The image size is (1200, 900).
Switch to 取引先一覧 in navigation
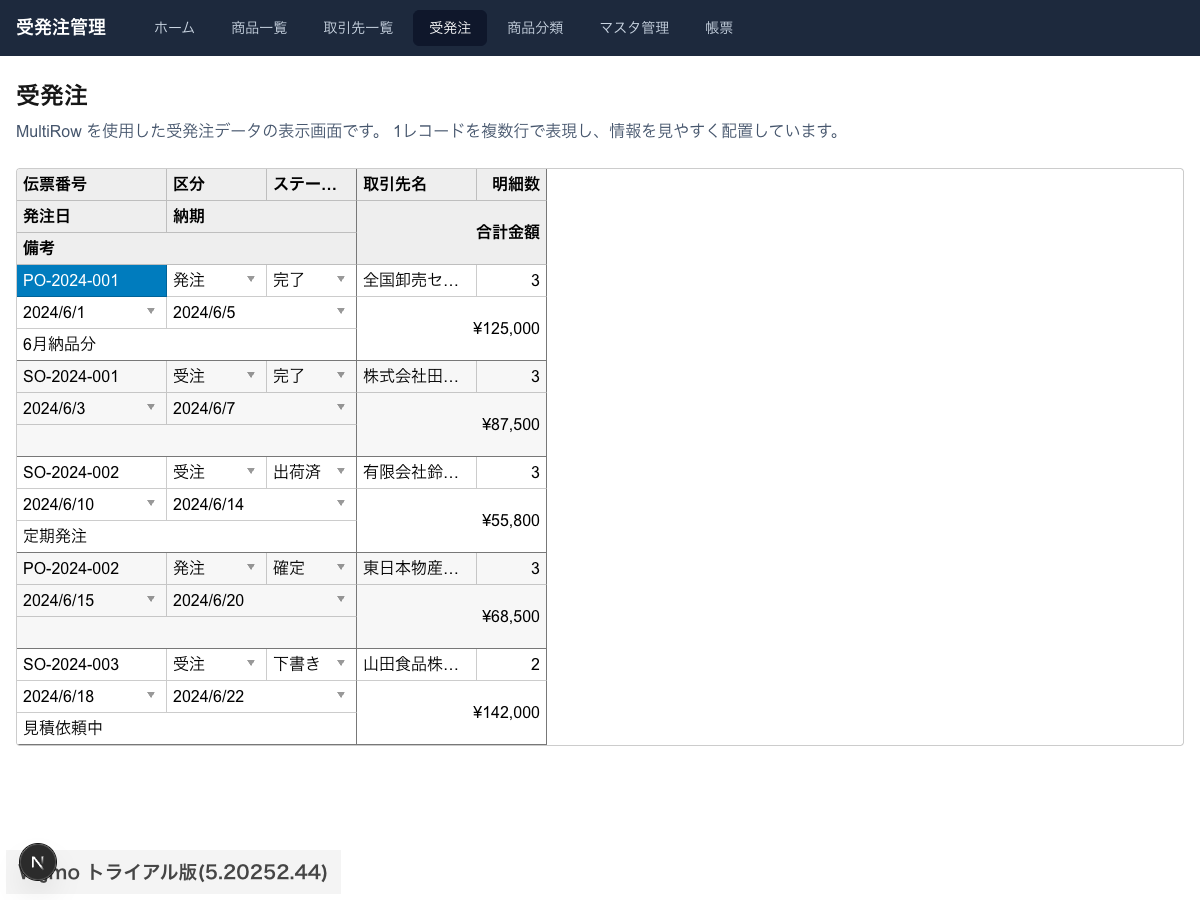358,28
